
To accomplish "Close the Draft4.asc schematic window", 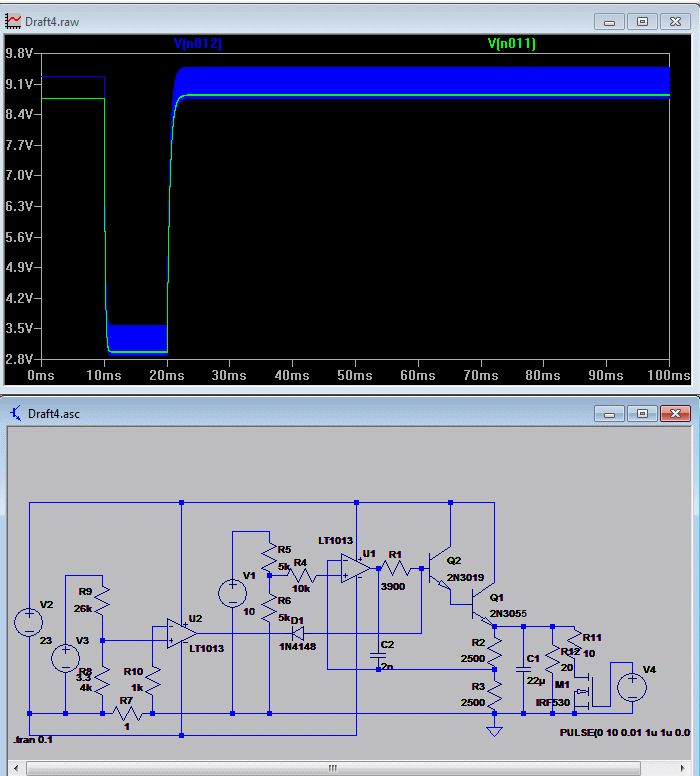I will click(675, 414).
